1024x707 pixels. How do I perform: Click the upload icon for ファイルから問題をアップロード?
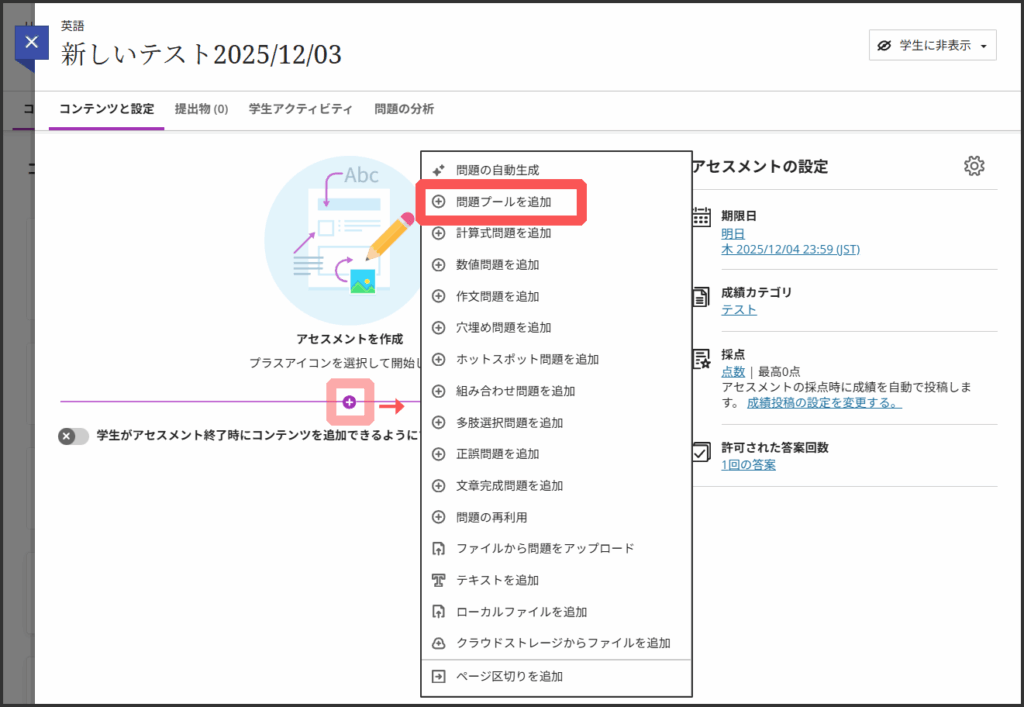tap(438, 548)
